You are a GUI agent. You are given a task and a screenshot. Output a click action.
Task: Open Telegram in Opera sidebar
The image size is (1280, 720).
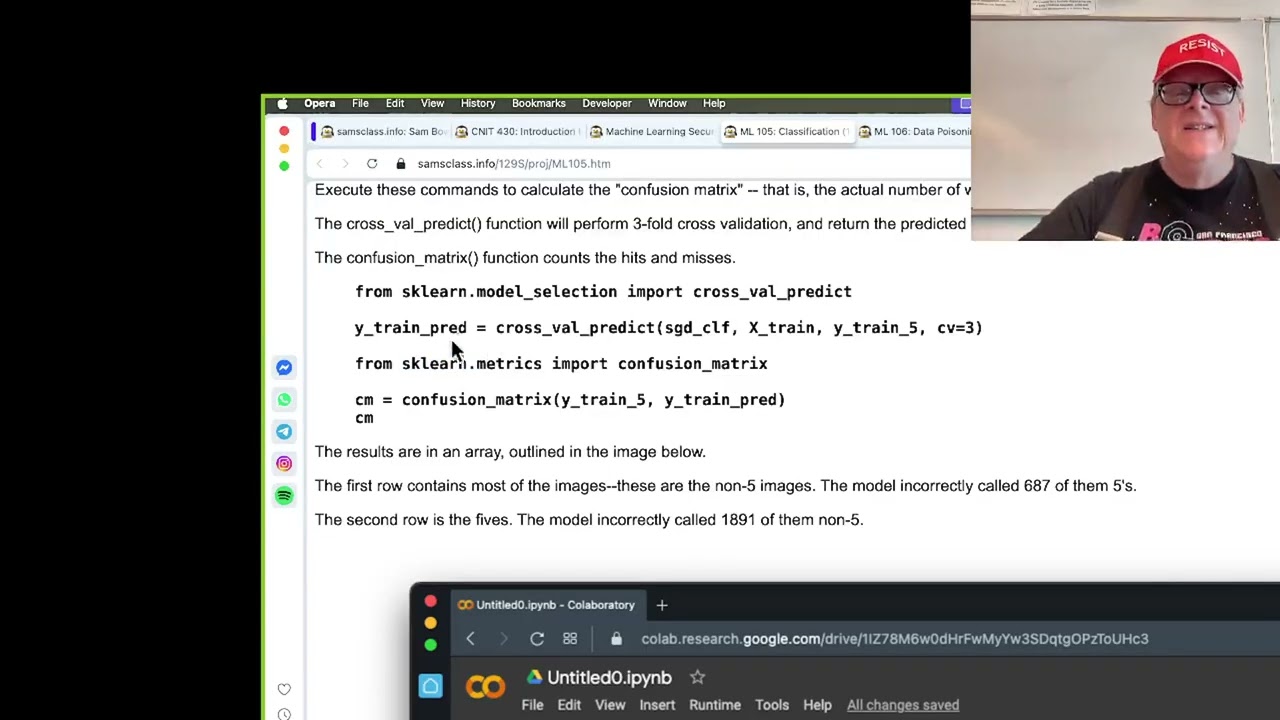pyautogui.click(x=284, y=432)
